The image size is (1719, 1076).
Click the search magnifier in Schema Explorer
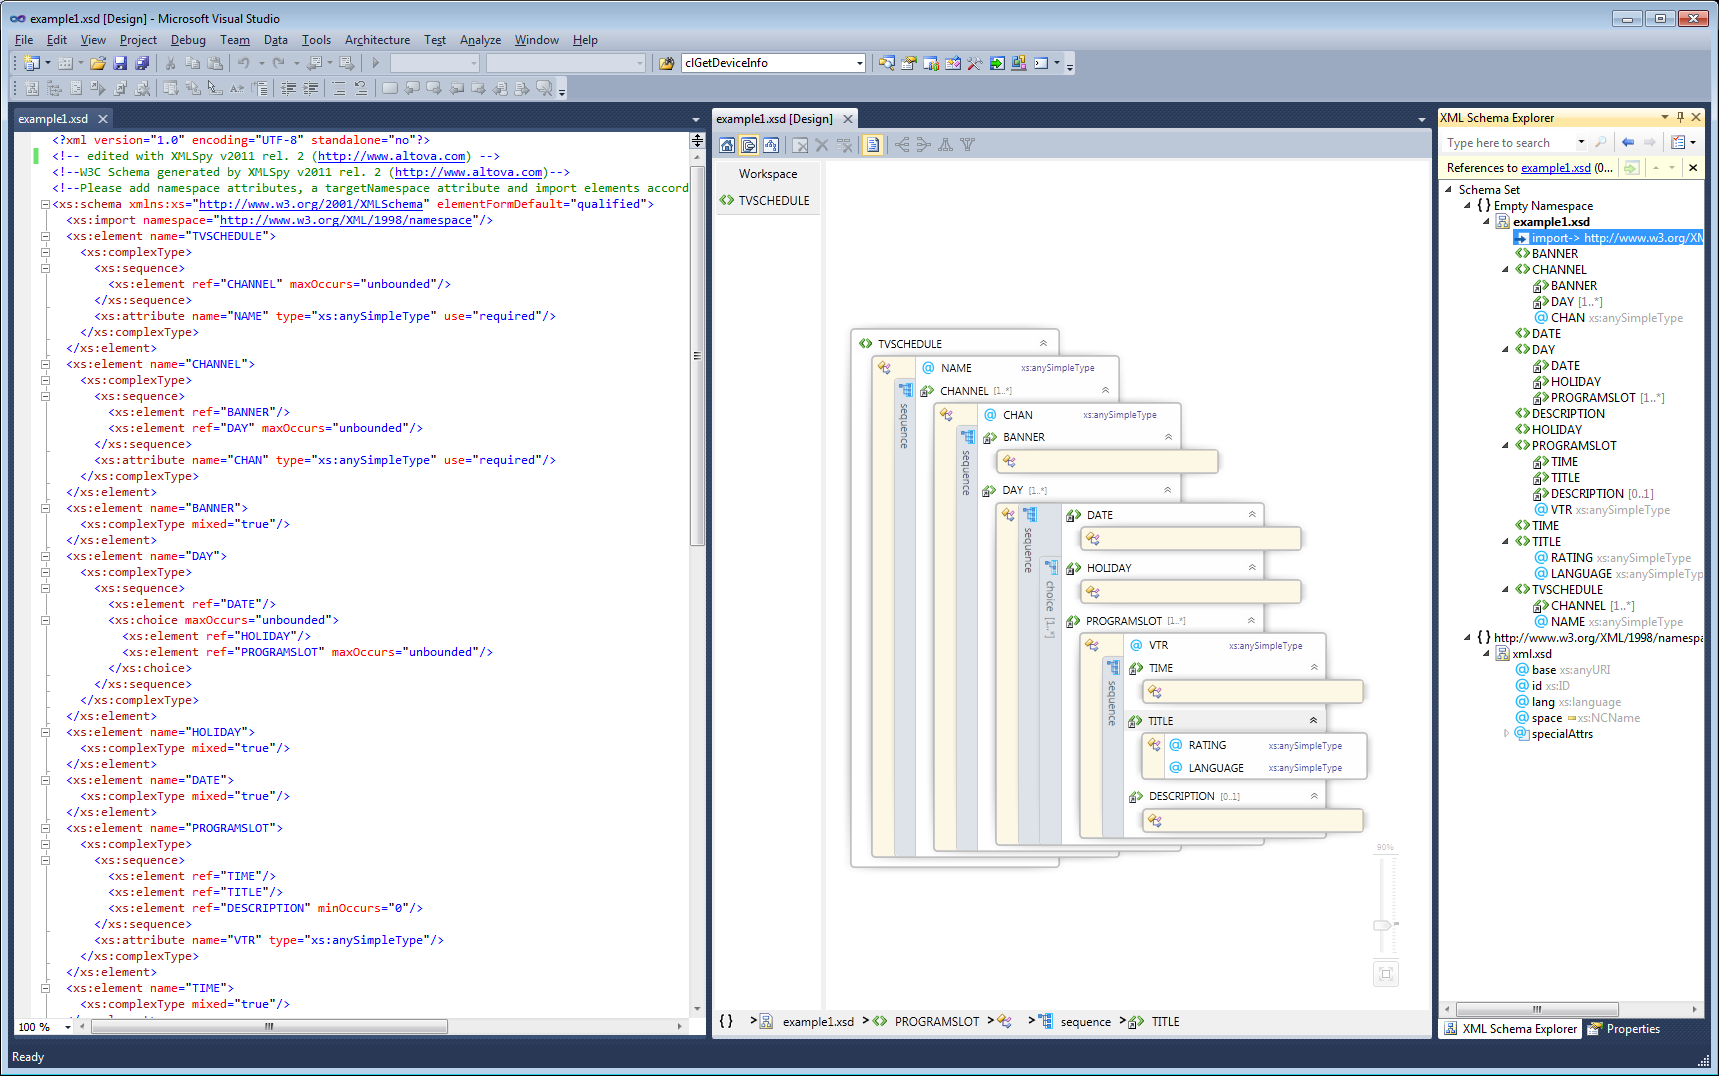point(1600,143)
